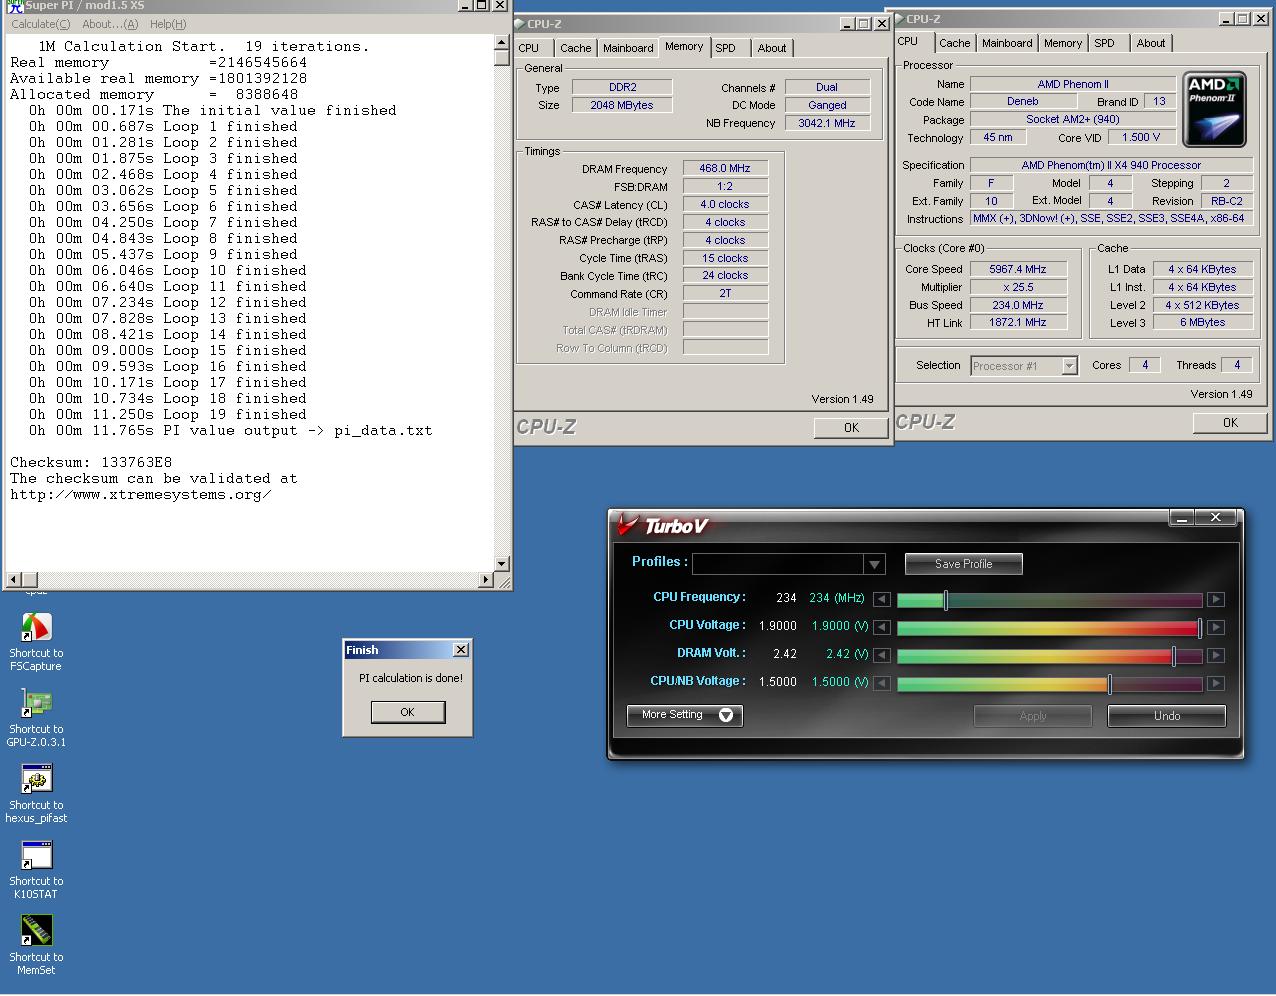Click the Level 3 cache value 6 MBytes
Screen dimensions: 1276x996
tap(1202, 323)
